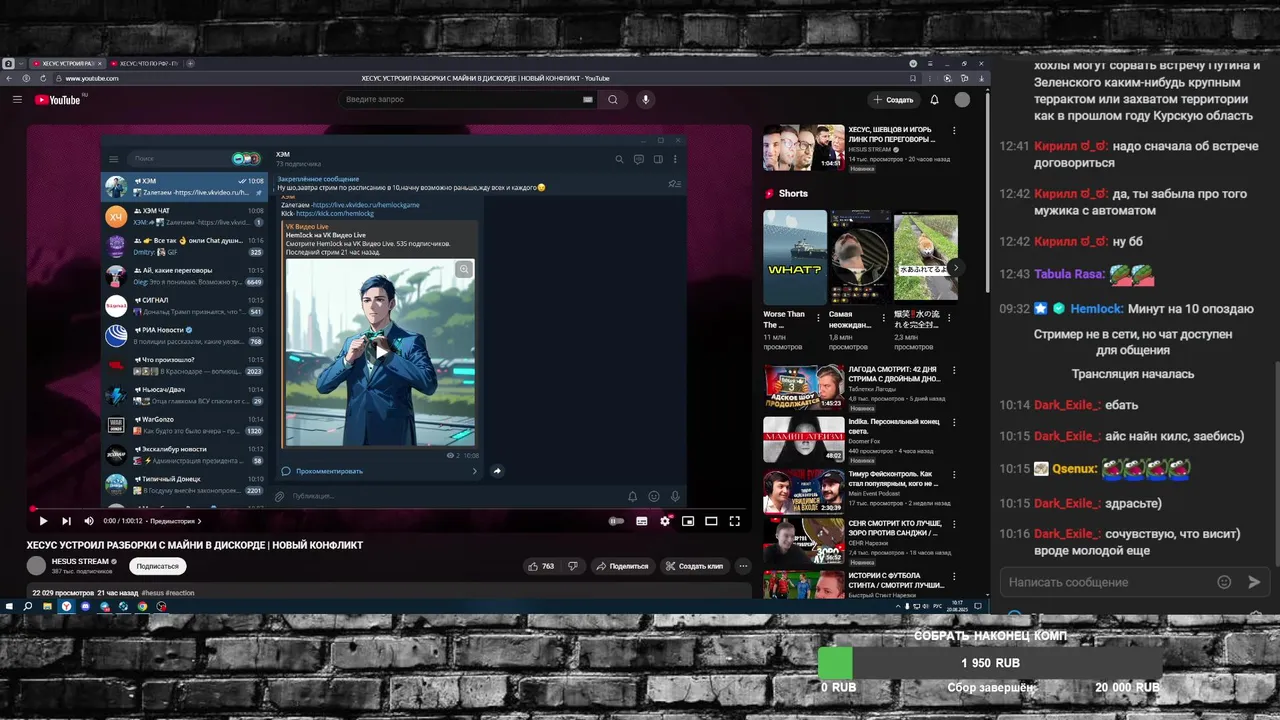Dislike the video

click(573, 566)
